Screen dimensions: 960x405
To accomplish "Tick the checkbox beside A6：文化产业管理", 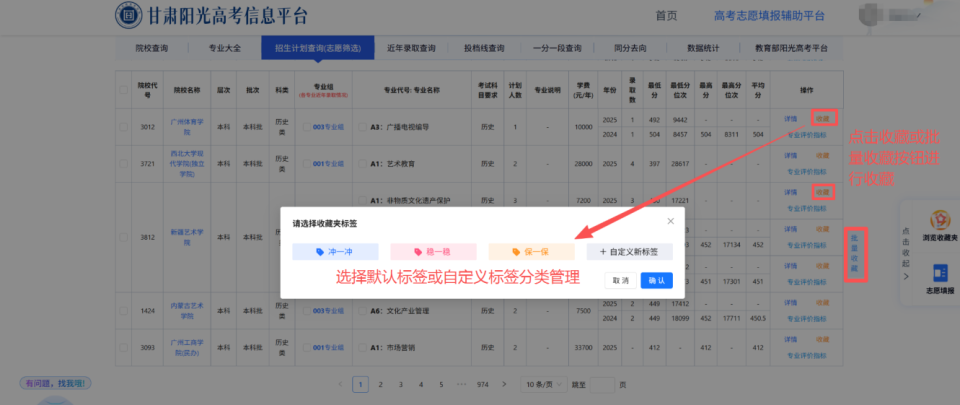I will pos(362,311).
